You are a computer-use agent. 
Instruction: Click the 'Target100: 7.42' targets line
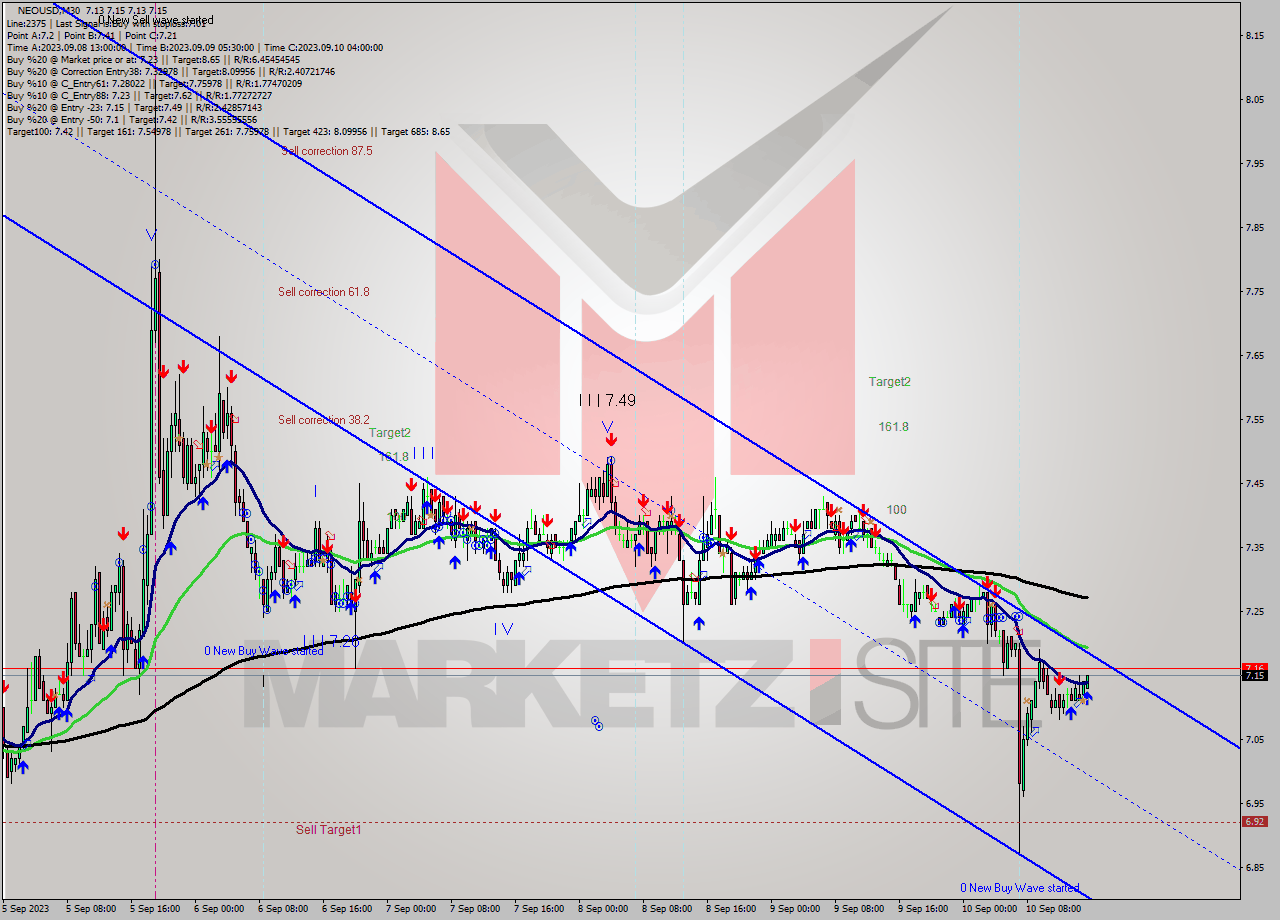tap(228, 131)
